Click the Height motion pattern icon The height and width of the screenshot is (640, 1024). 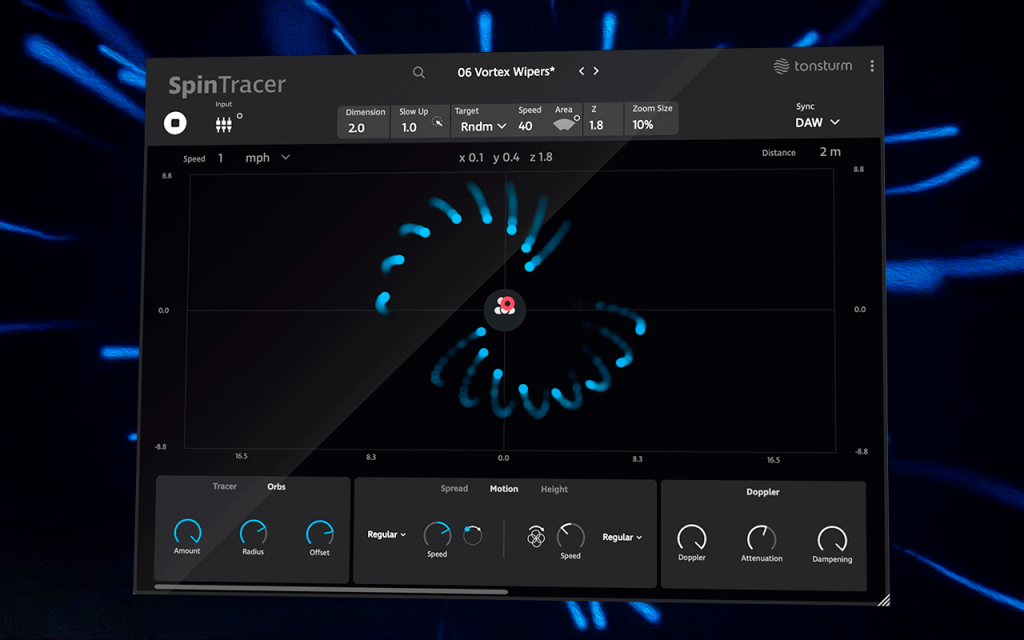(536, 537)
